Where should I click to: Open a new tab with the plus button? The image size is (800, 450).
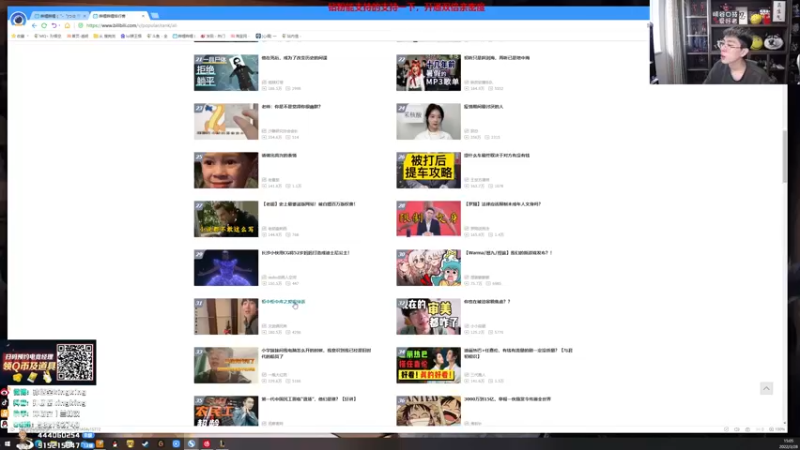click(155, 16)
